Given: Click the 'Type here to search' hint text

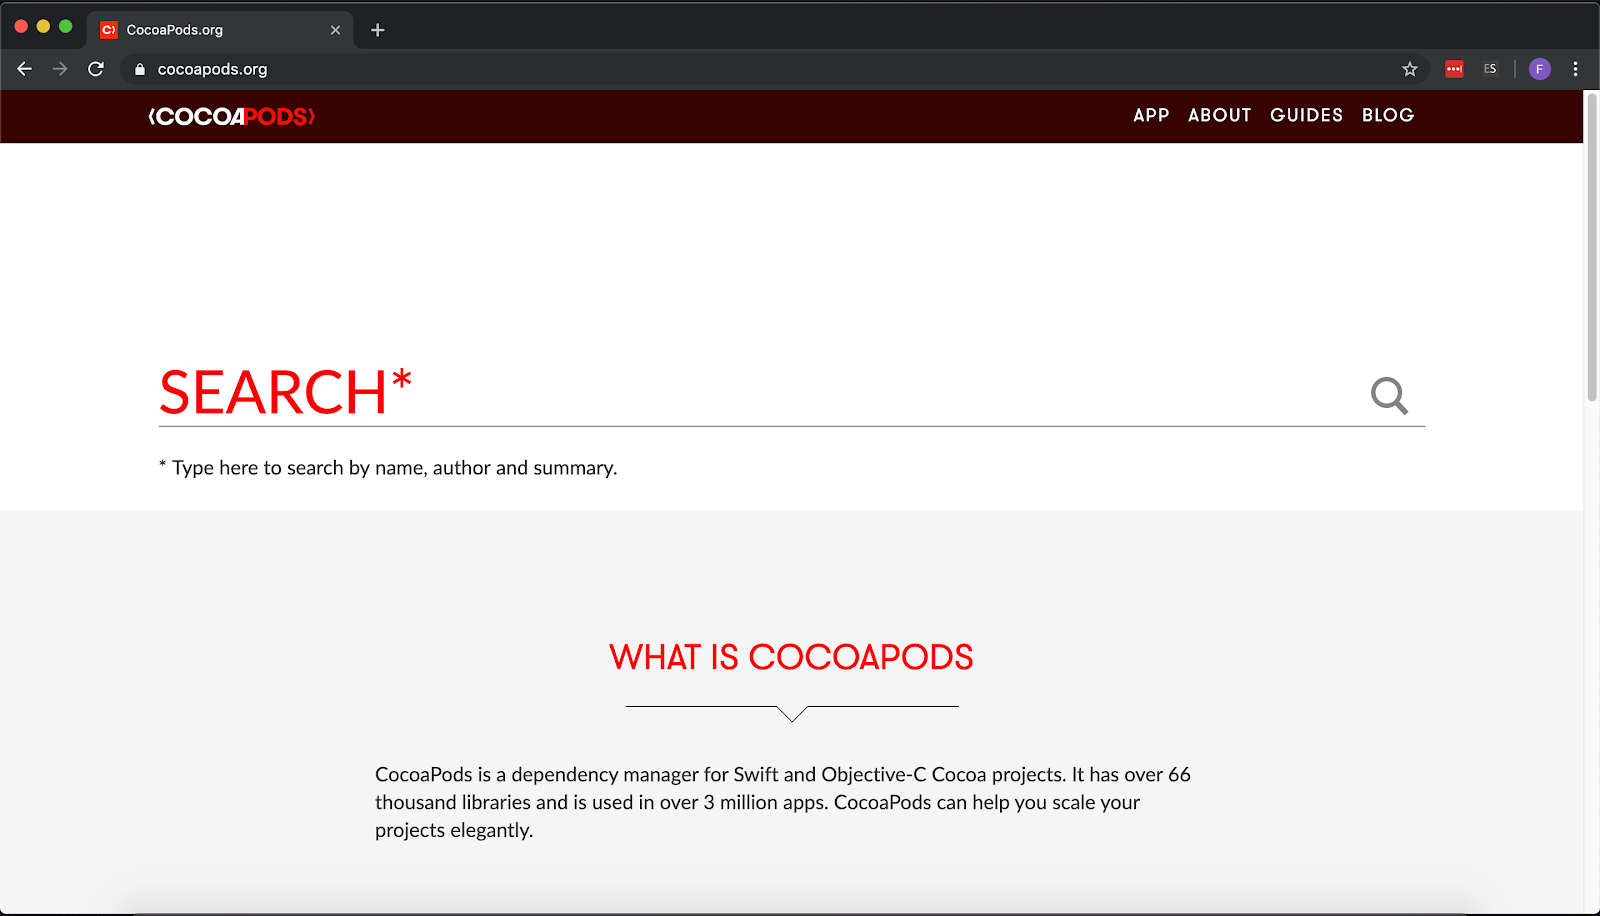Looking at the screenshot, I should coord(388,468).
